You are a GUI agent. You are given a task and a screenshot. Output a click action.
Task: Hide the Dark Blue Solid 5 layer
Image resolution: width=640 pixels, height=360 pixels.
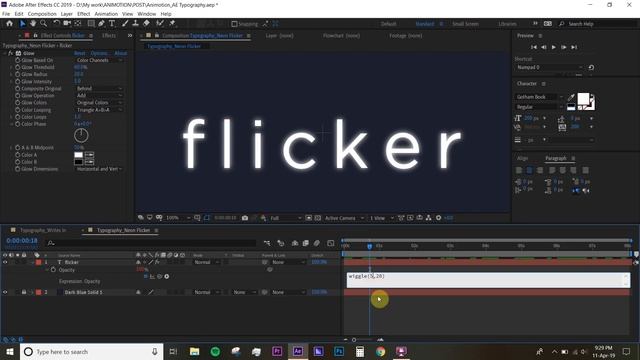(x=5, y=292)
